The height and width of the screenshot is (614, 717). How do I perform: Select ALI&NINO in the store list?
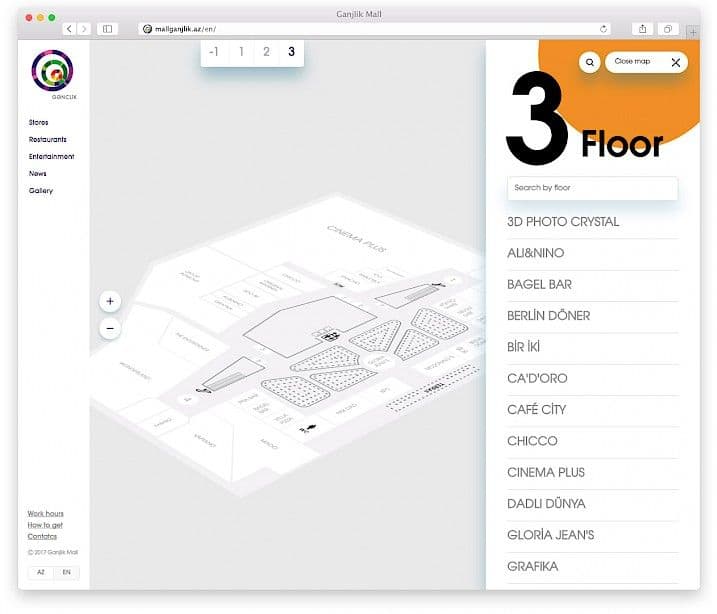click(x=593, y=253)
